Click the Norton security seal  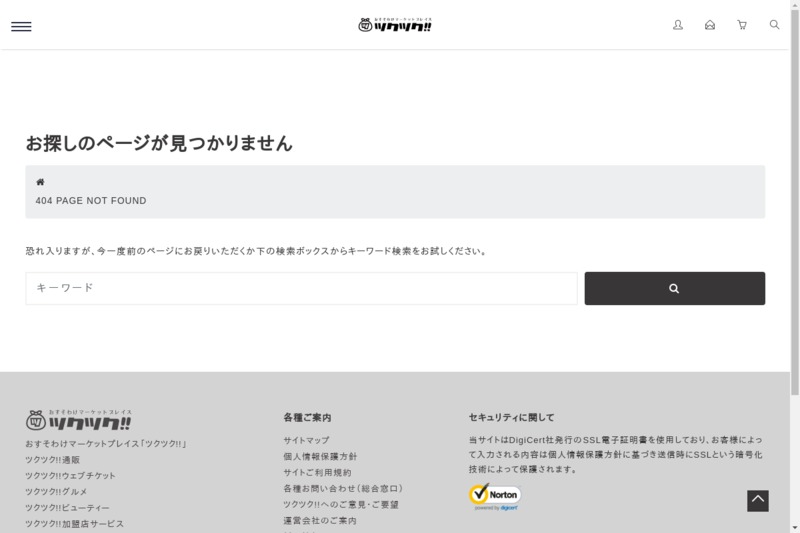coord(495,496)
